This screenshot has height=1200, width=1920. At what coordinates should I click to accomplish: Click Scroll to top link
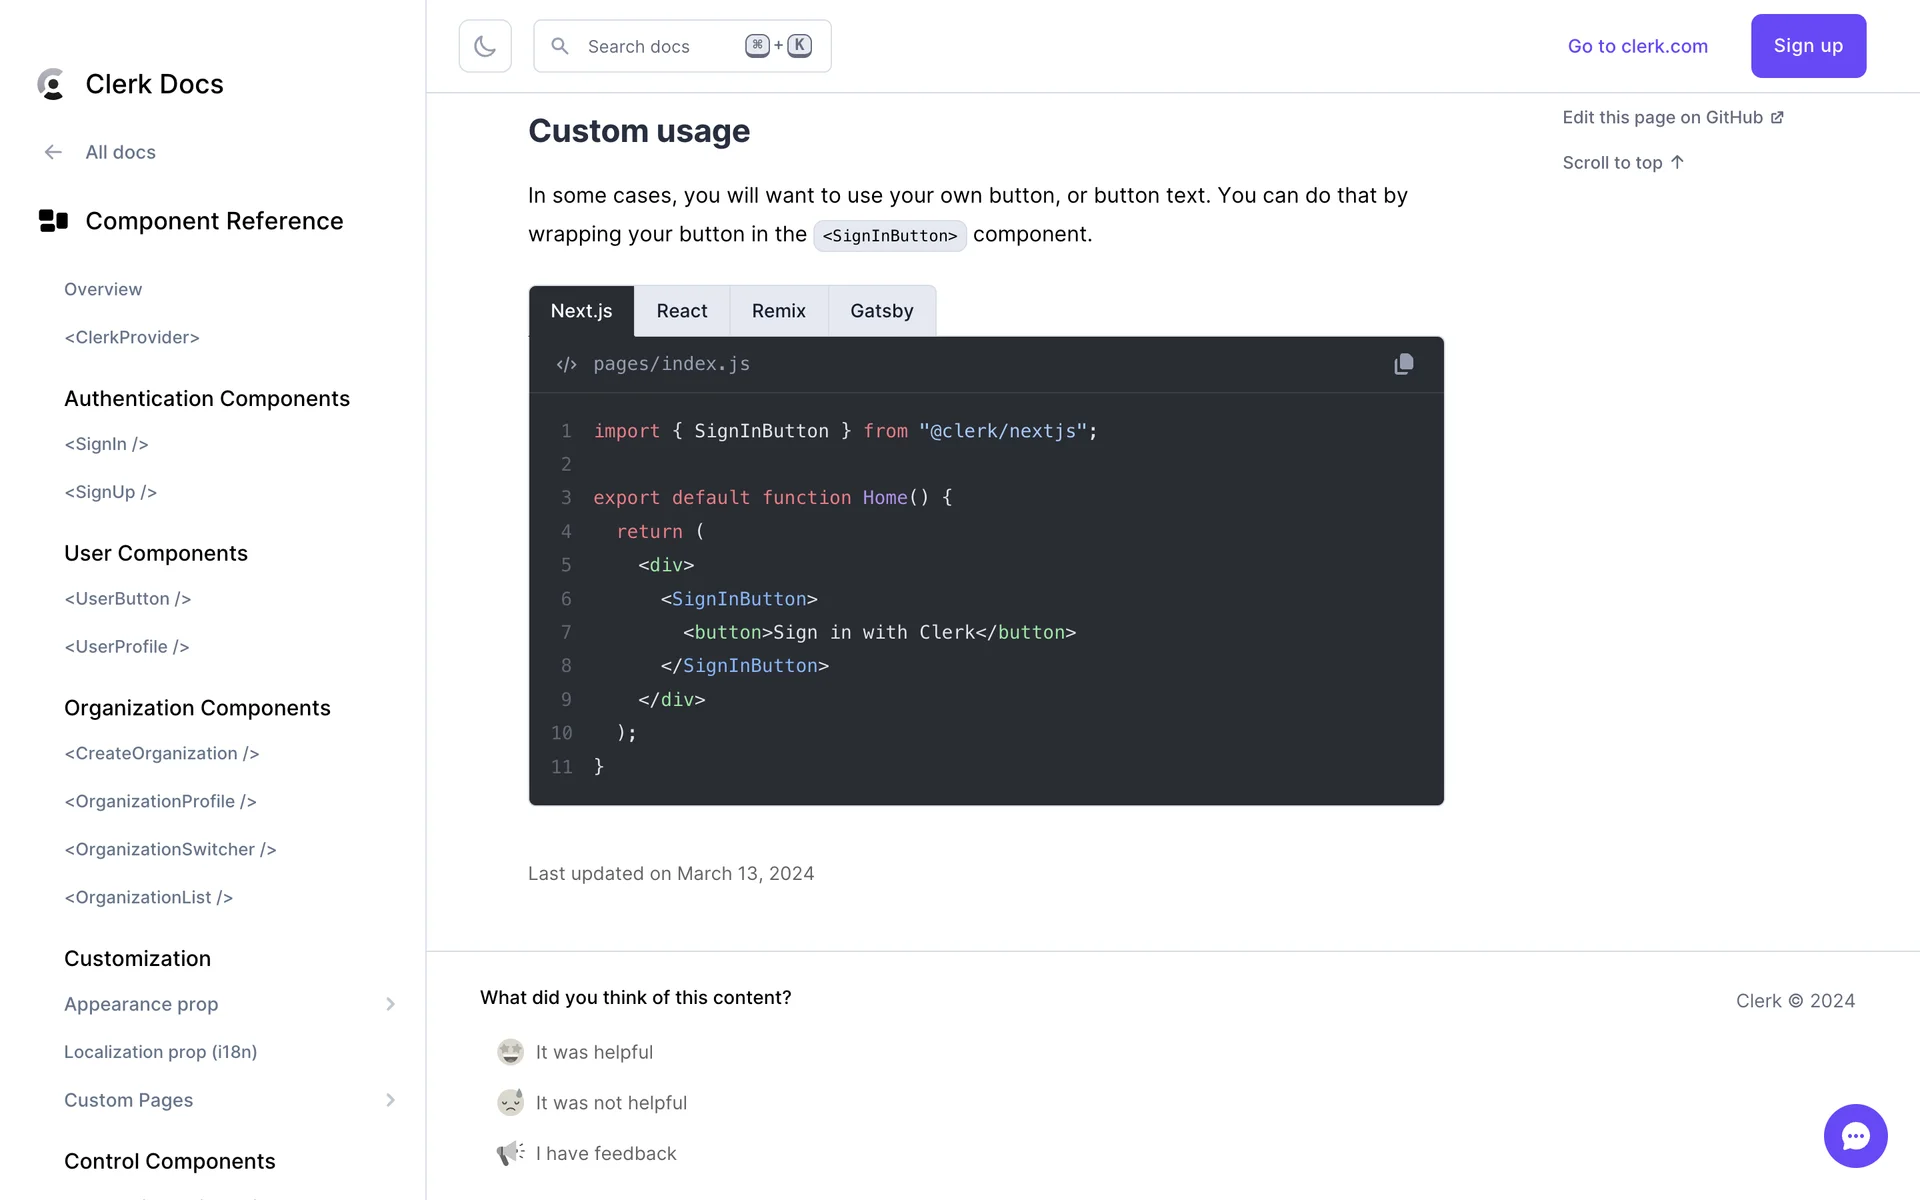pos(1622,163)
